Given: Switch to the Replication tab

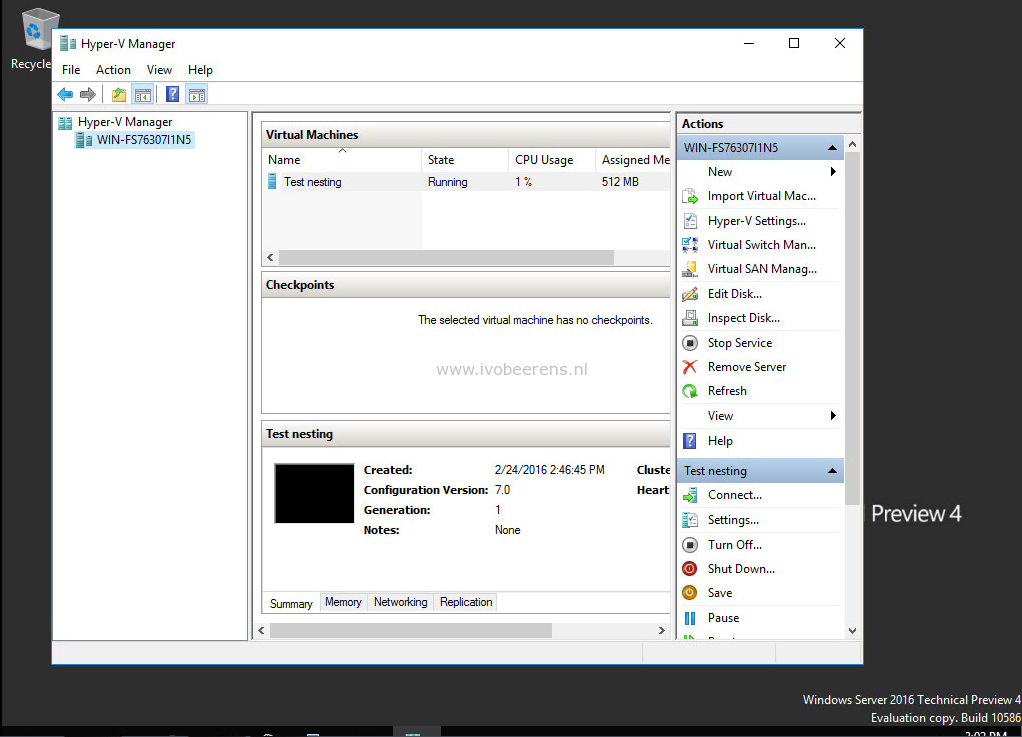Looking at the screenshot, I should pos(465,602).
